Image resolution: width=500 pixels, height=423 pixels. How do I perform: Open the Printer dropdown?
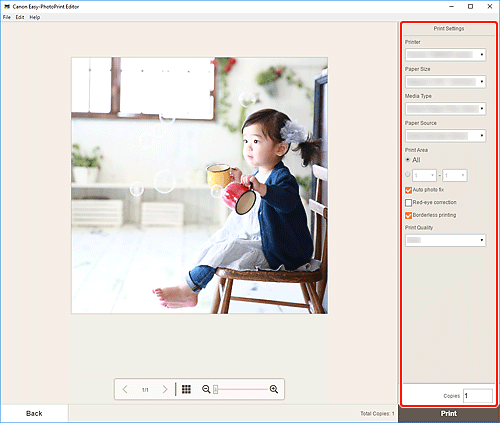(x=445, y=55)
